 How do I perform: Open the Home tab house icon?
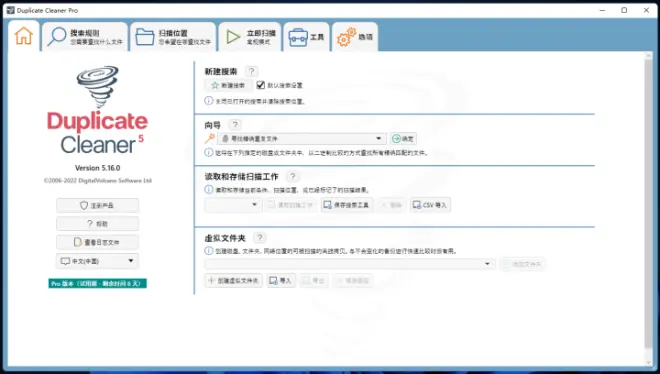click(x=24, y=36)
